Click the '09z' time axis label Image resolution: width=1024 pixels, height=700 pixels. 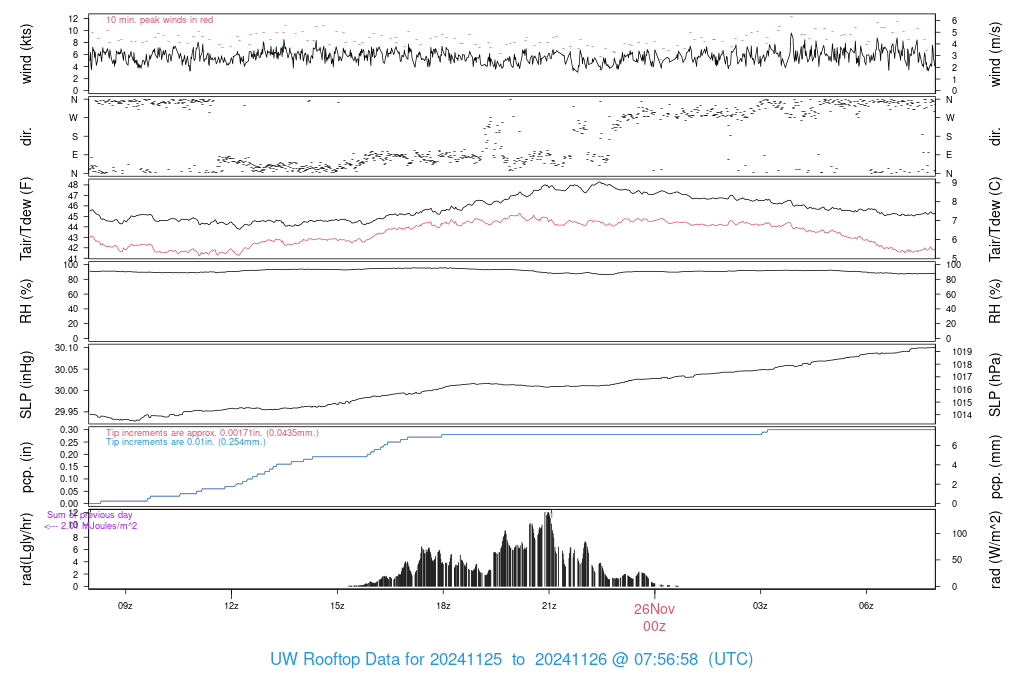125,606
